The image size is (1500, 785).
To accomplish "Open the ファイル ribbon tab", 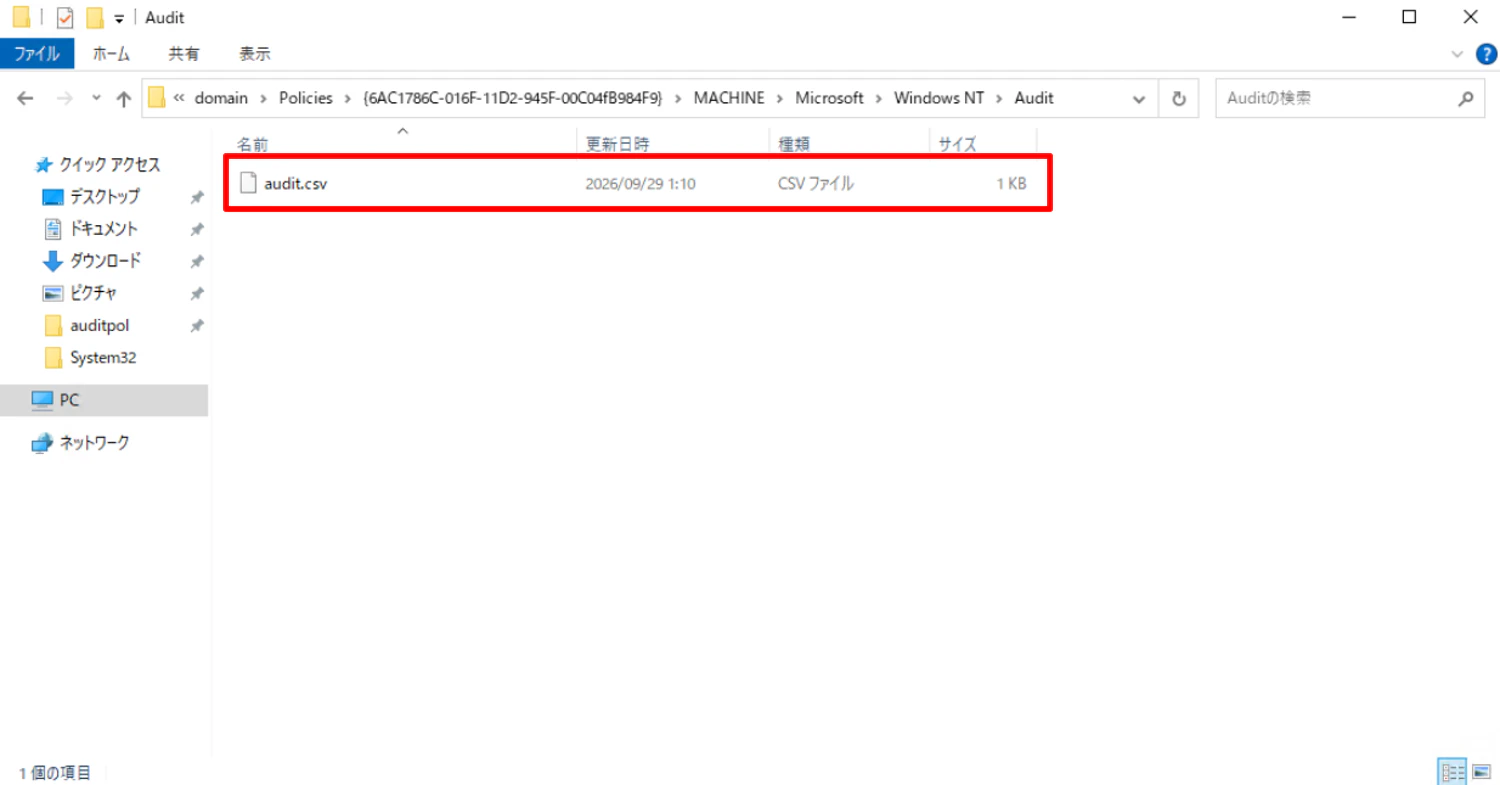I will click(36, 53).
